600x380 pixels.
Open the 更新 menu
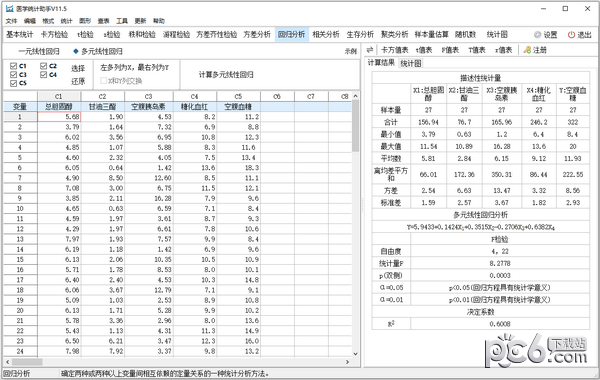tap(140, 21)
